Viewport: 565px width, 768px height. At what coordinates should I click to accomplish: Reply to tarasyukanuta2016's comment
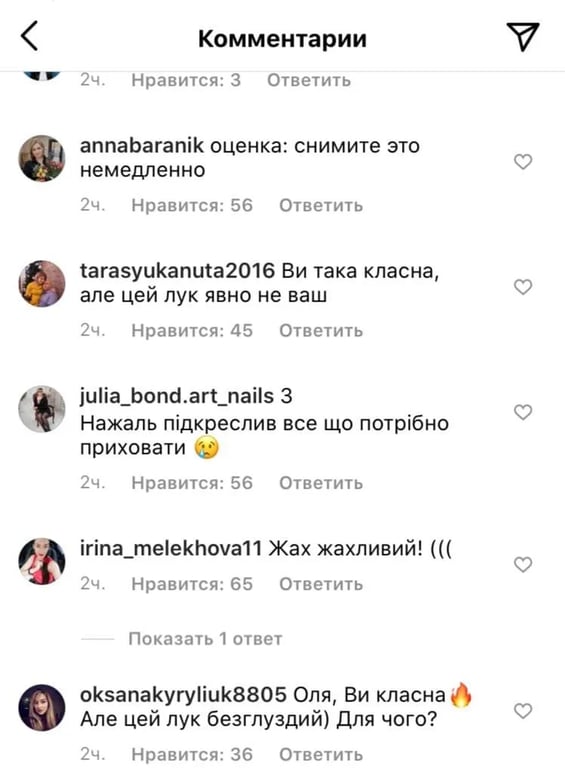pos(321,331)
